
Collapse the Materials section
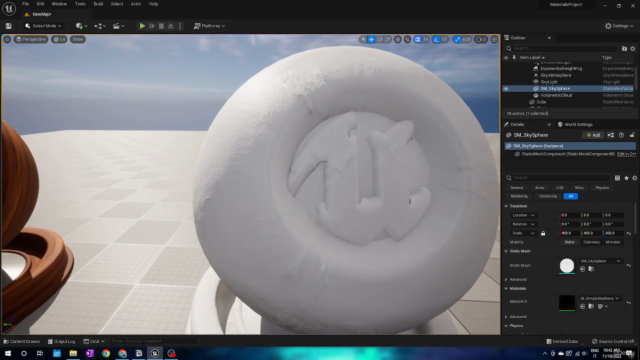click(506, 289)
